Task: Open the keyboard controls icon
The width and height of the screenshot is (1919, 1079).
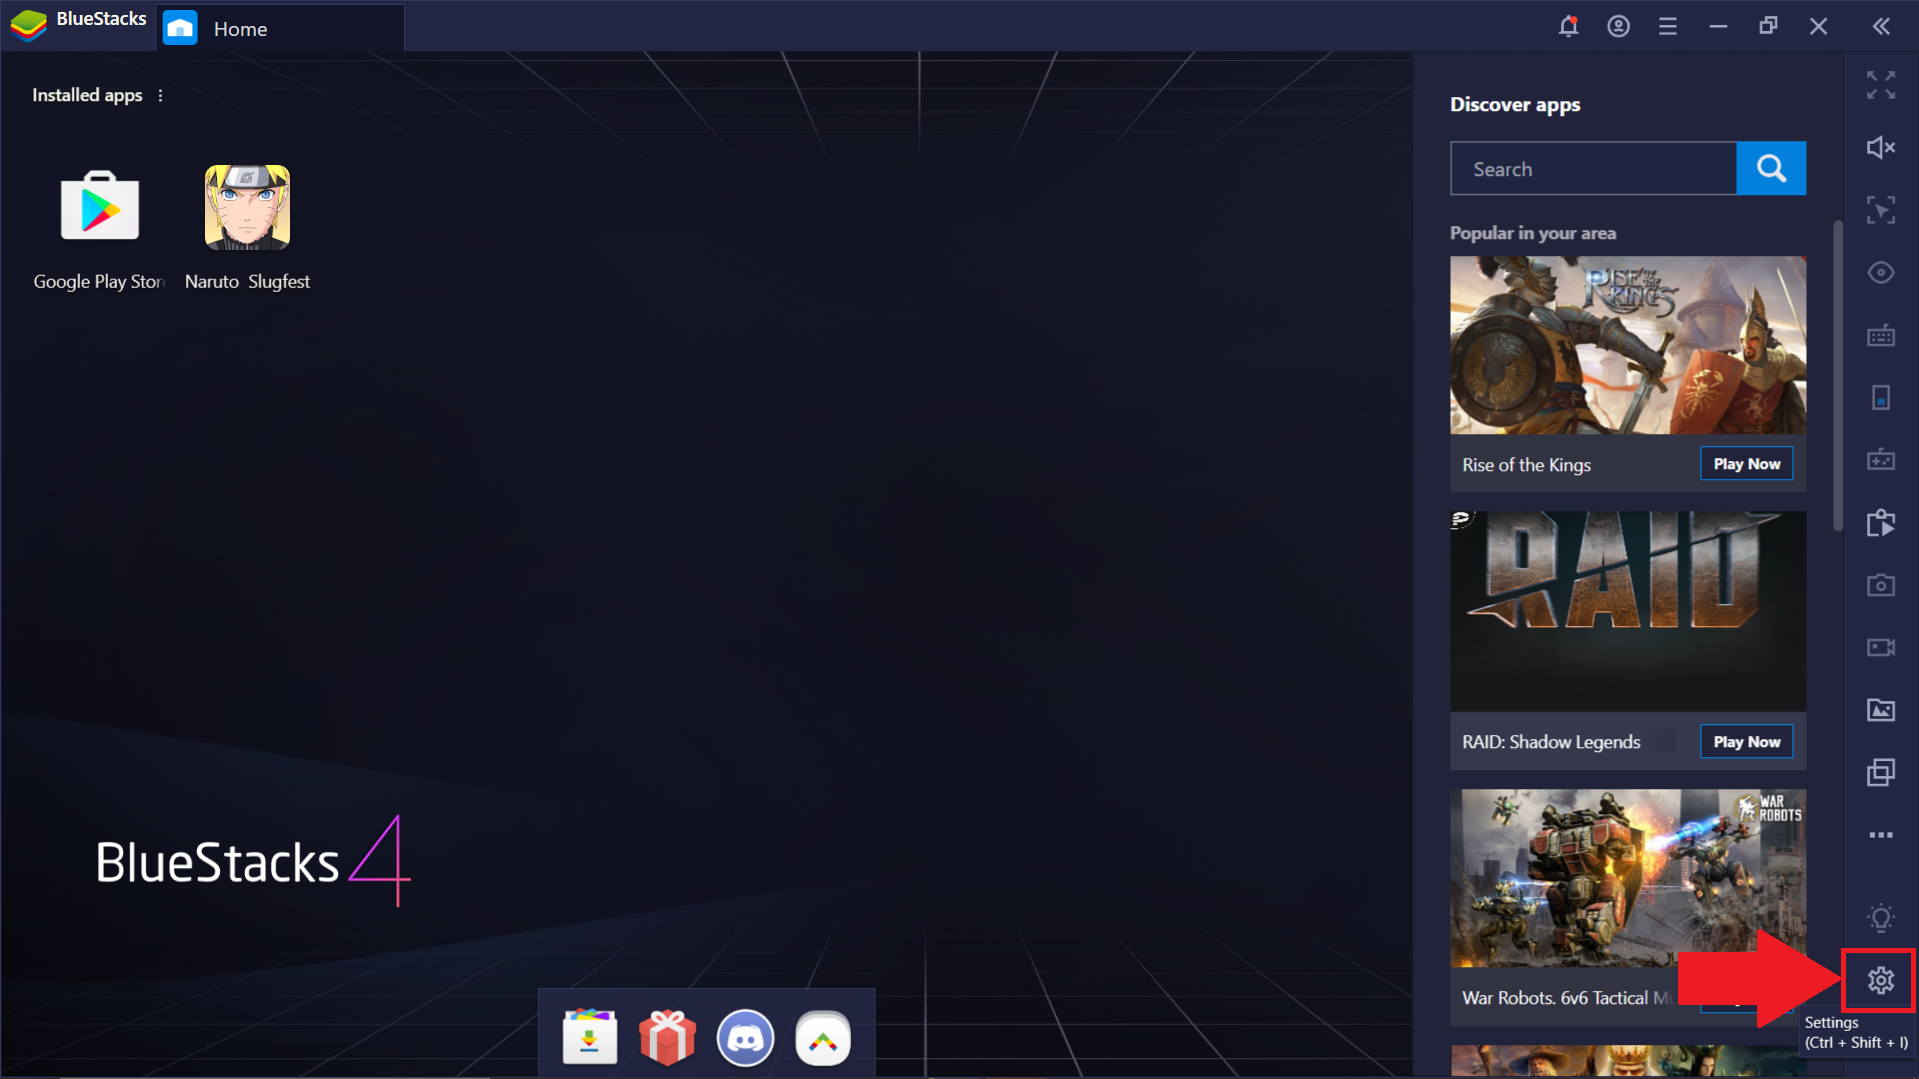Action: 1881,335
